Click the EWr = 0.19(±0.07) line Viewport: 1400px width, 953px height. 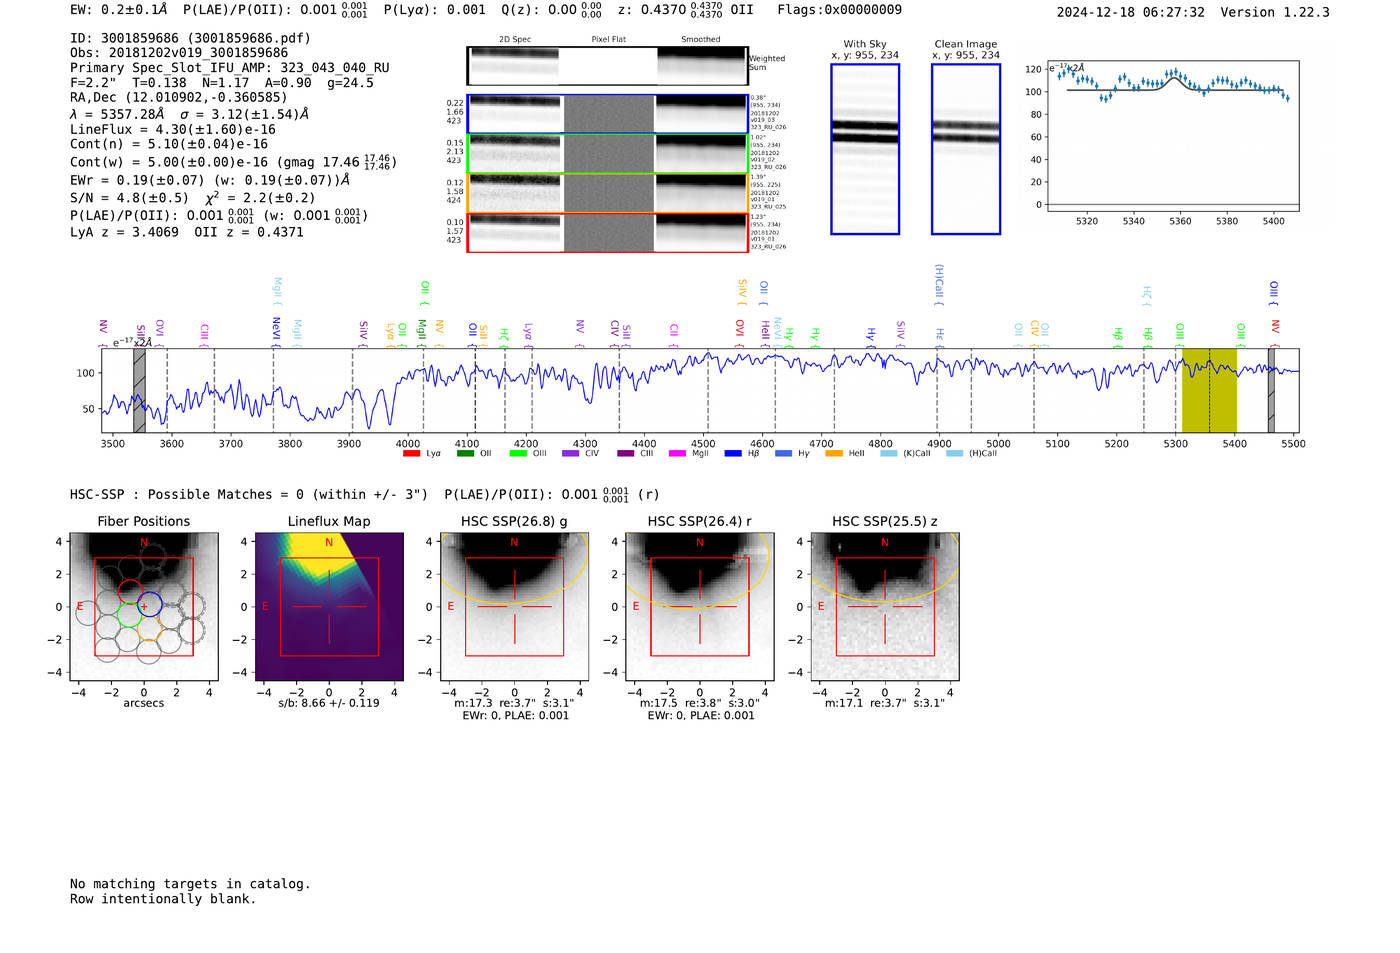pos(210,180)
